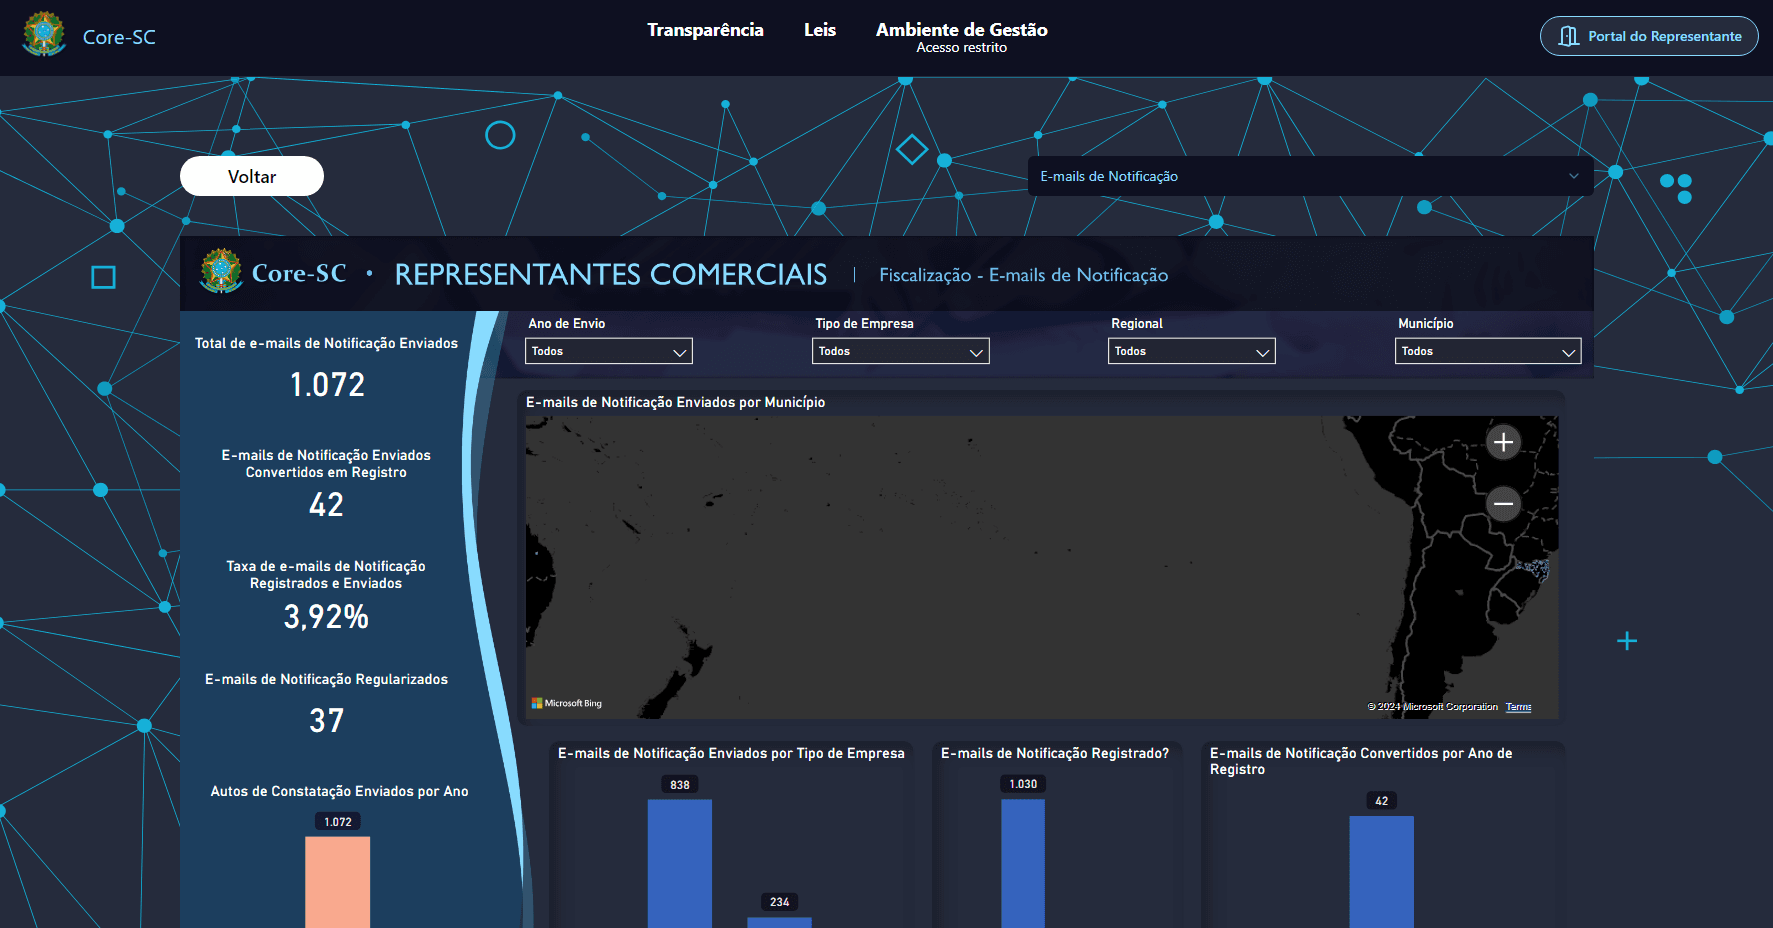
Task: Open the E-mails de Notificação report selector
Action: (x=1310, y=176)
